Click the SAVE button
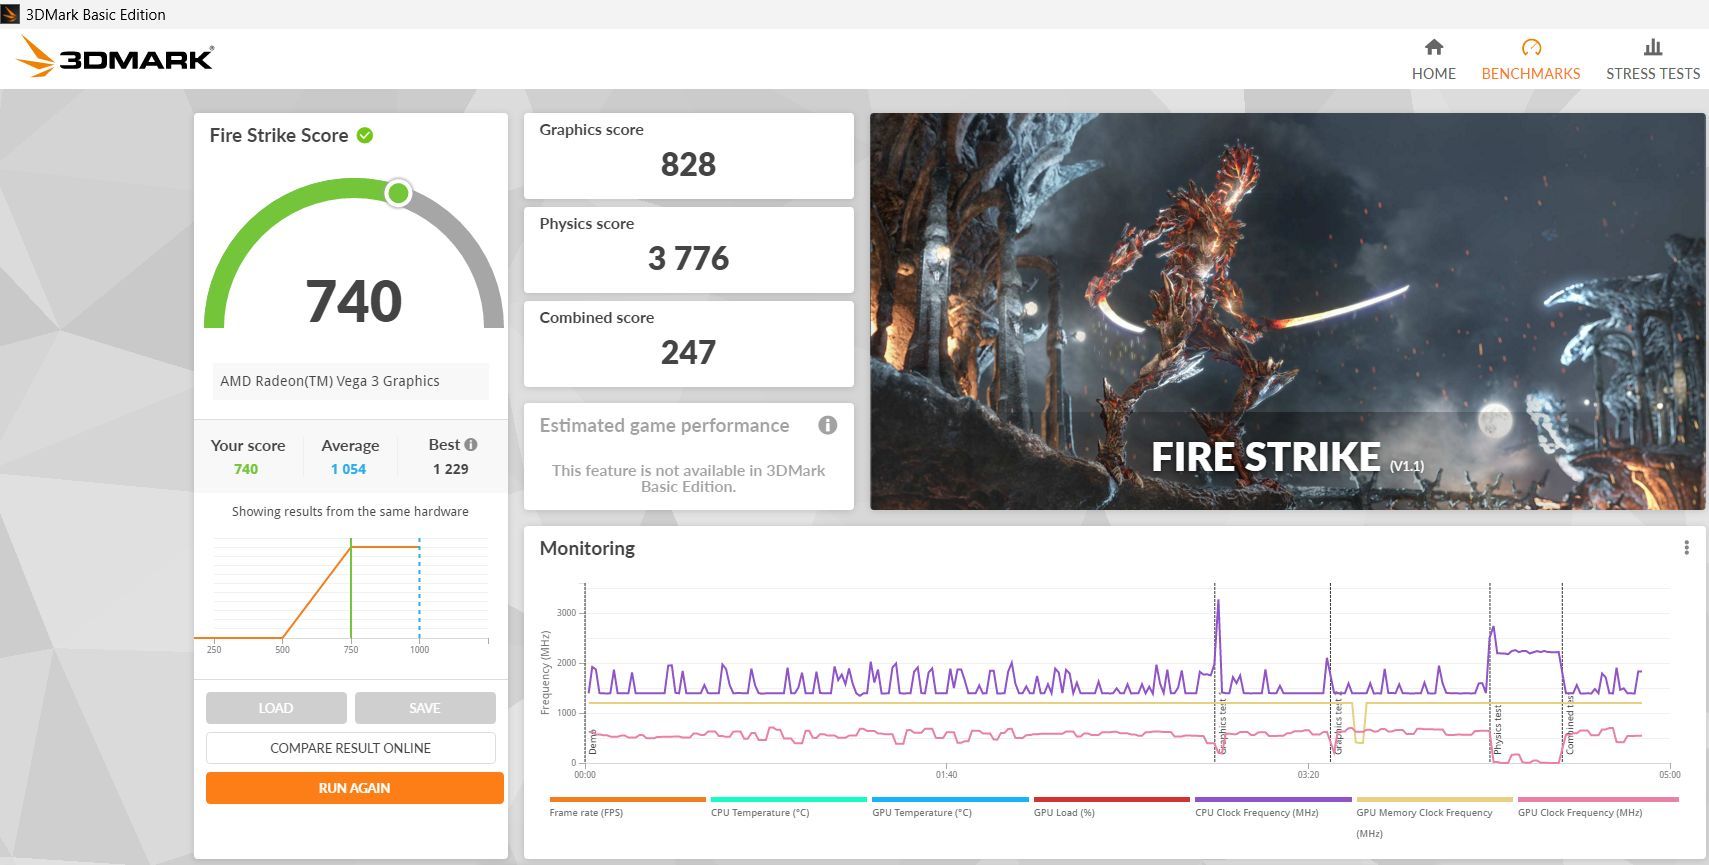 [x=425, y=708]
